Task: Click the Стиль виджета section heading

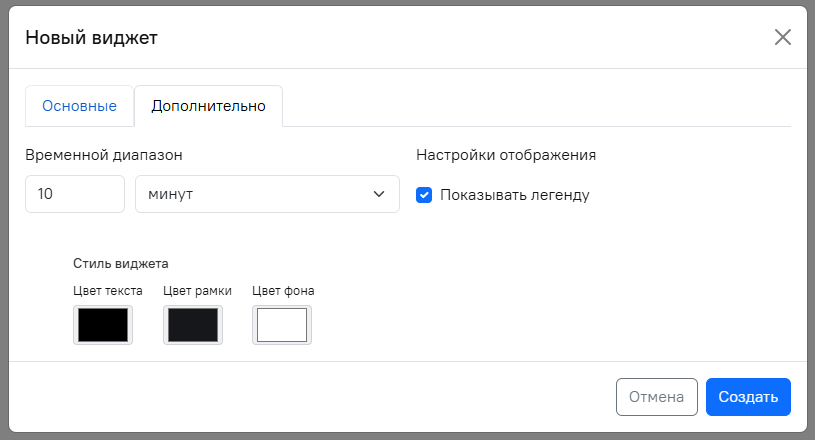Action: pyautogui.click(x=120, y=264)
